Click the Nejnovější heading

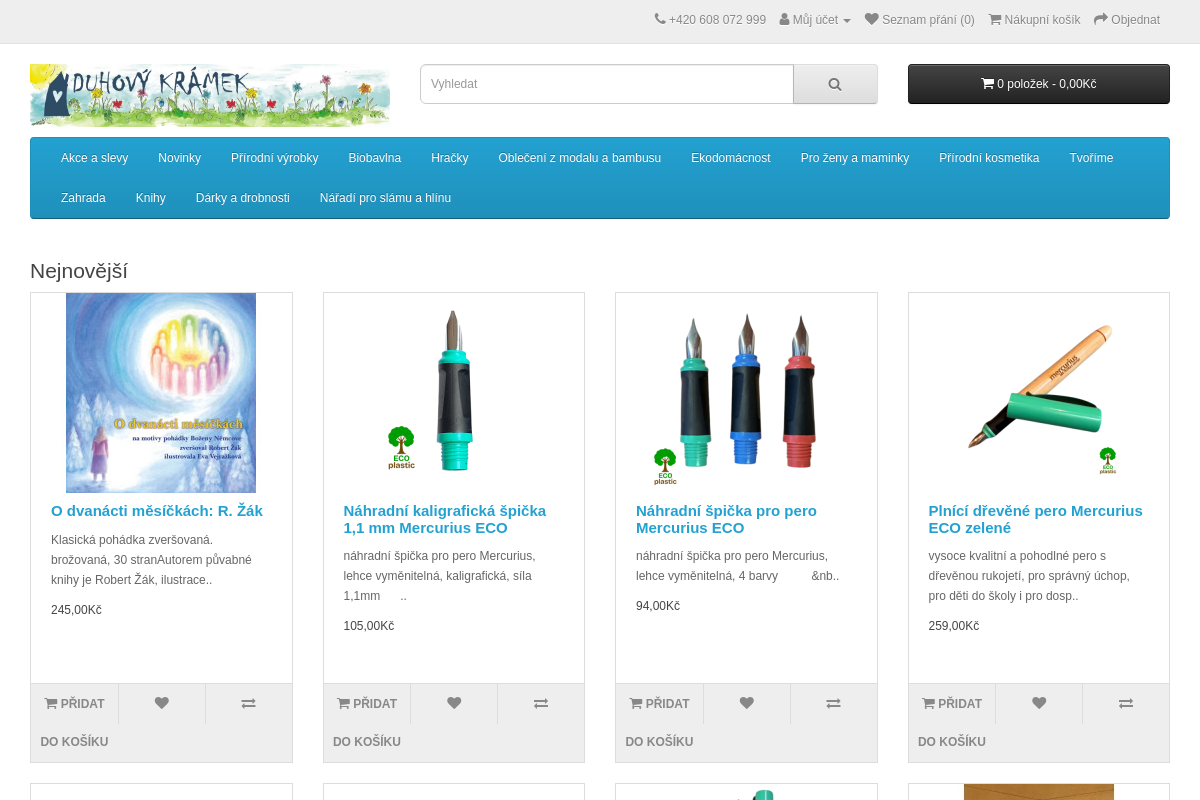[x=79, y=271]
